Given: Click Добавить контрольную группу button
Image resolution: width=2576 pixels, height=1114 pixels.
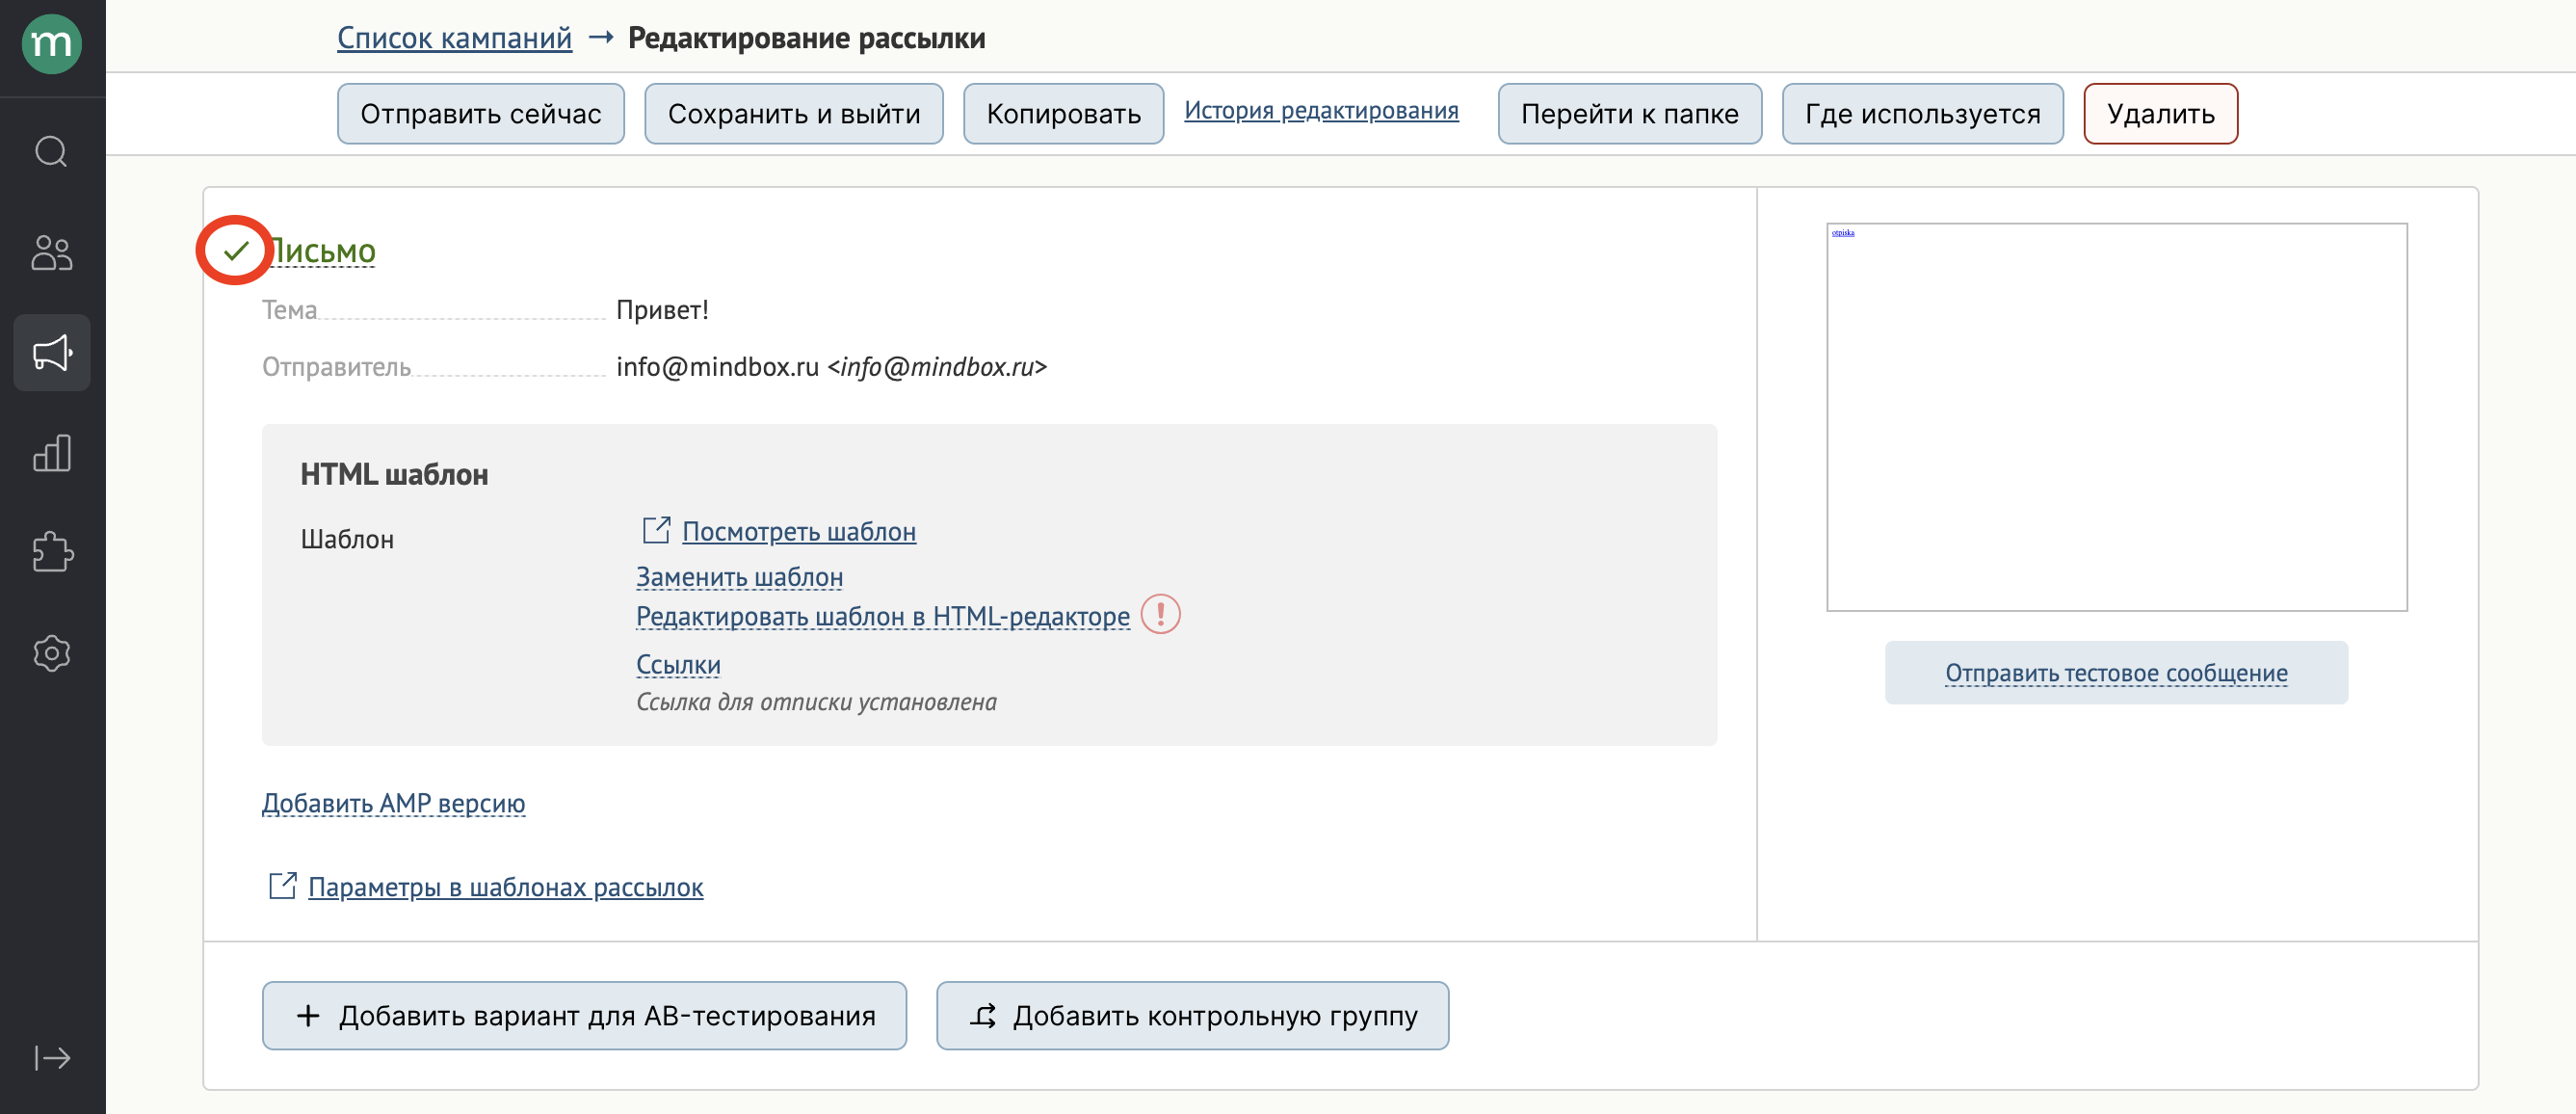Looking at the screenshot, I should pos(1193,1016).
